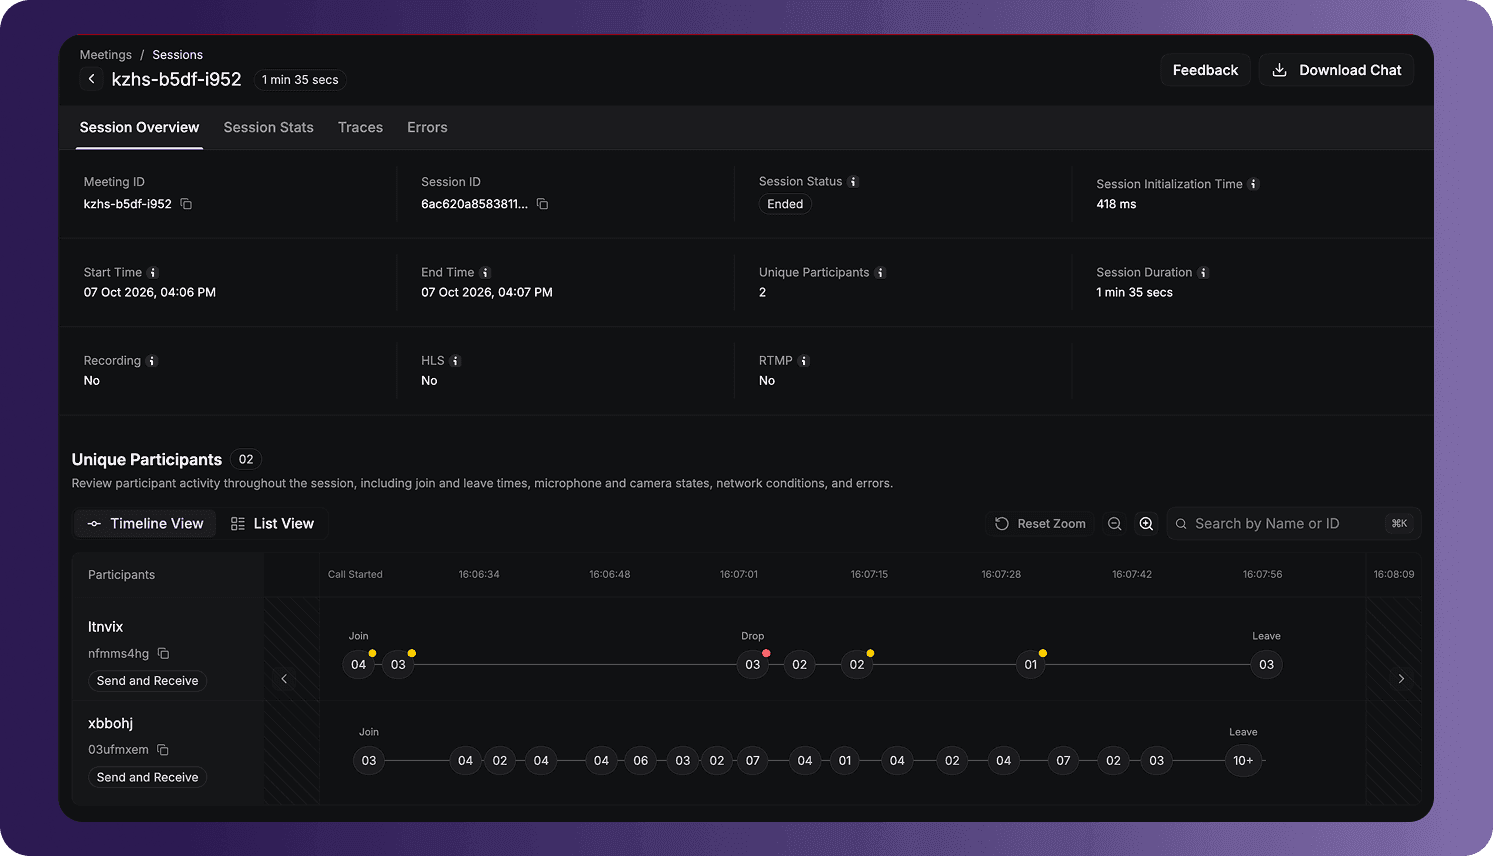Download the chat transcript
The width and height of the screenshot is (1493, 856).
pyautogui.click(x=1336, y=70)
